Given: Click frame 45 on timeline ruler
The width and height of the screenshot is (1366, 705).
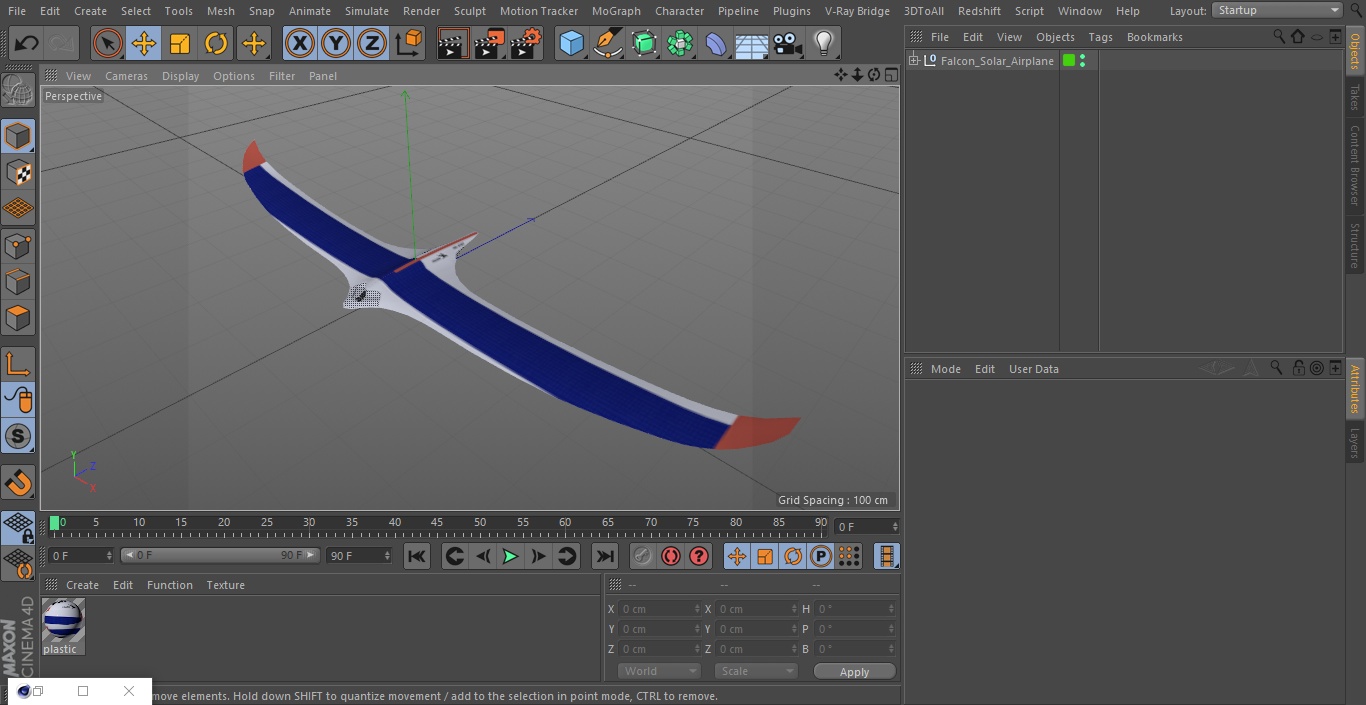Looking at the screenshot, I should point(437,522).
